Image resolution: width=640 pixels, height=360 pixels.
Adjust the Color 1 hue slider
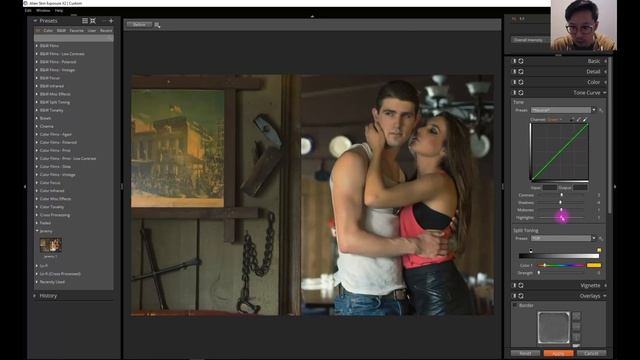544,265
